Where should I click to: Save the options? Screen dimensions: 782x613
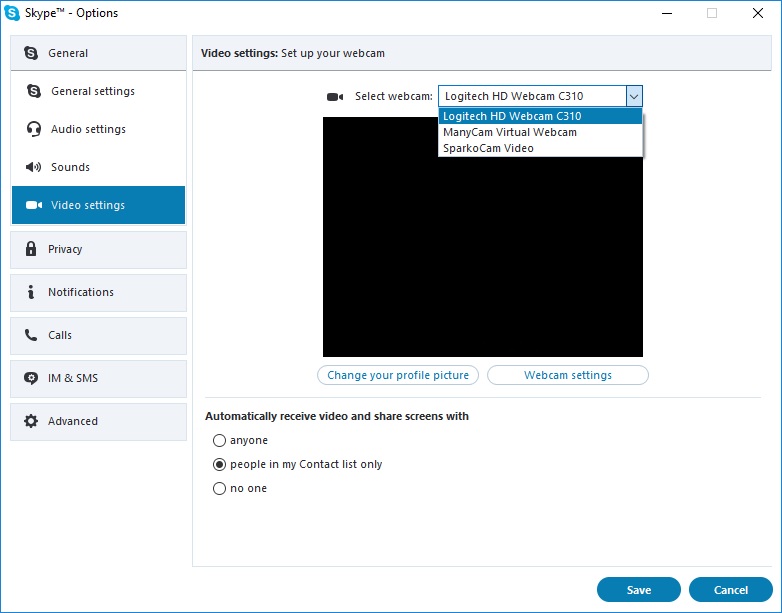[x=639, y=590]
